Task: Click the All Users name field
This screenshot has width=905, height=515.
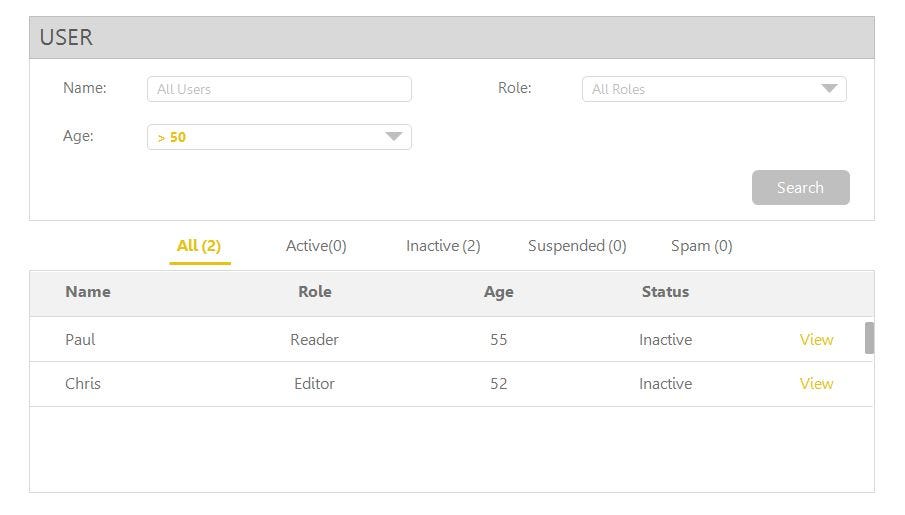Action: (279, 89)
